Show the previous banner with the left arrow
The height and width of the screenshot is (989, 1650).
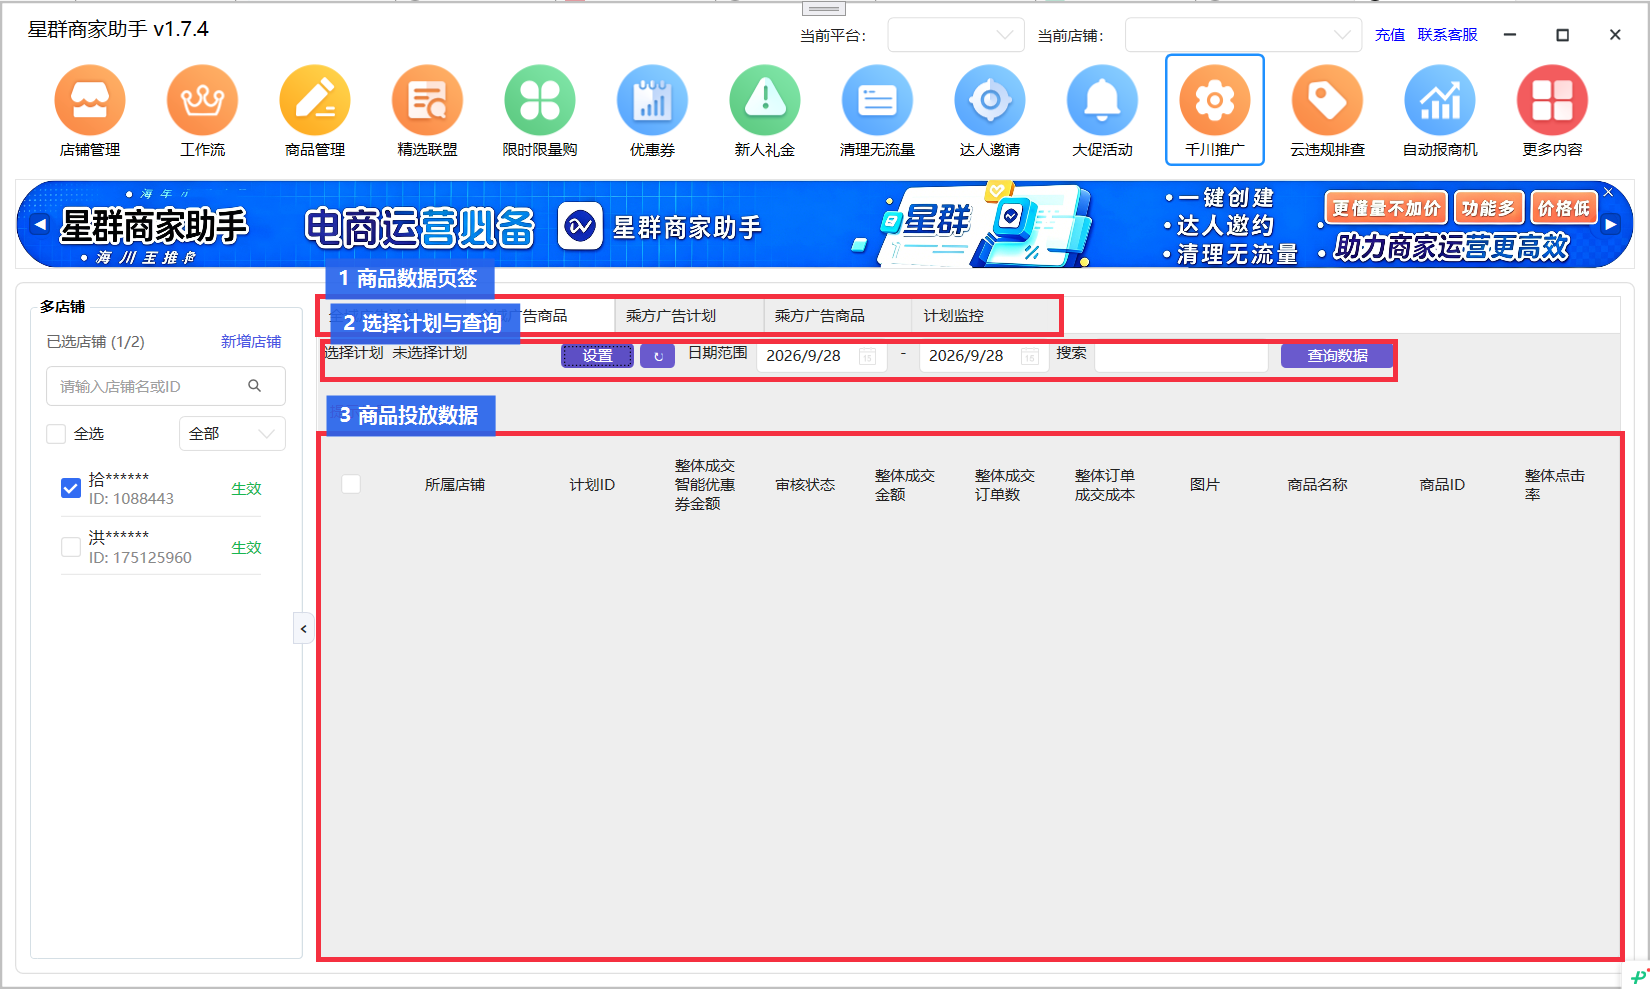click(x=39, y=224)
